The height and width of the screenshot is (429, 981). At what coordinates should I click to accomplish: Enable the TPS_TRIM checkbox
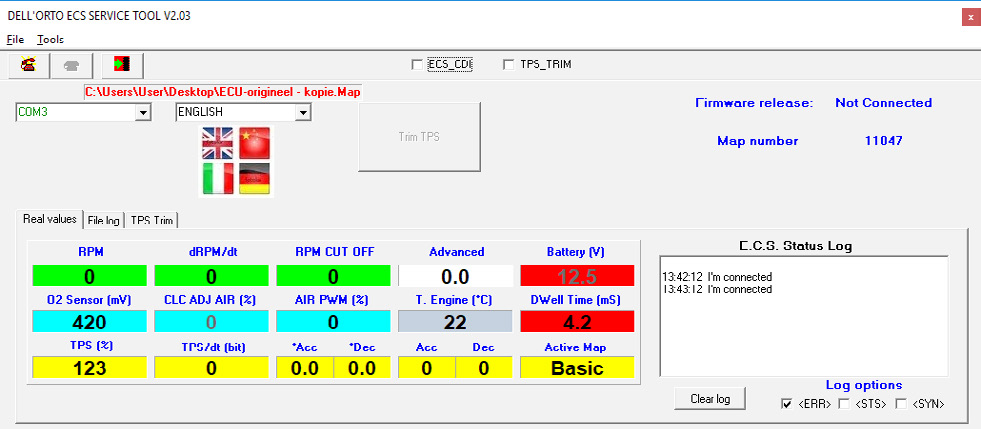(509, 64)
